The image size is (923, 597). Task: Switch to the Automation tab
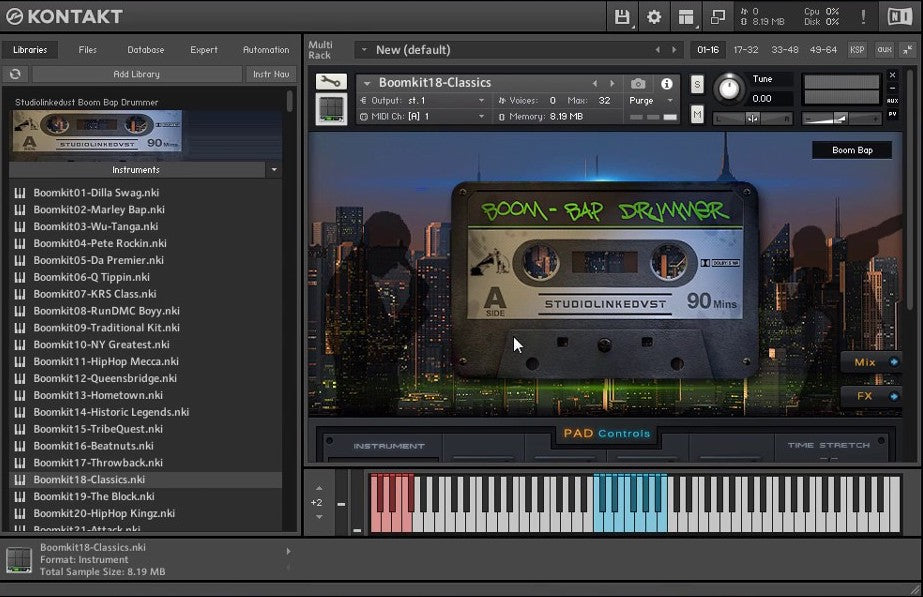coord(265,49)
